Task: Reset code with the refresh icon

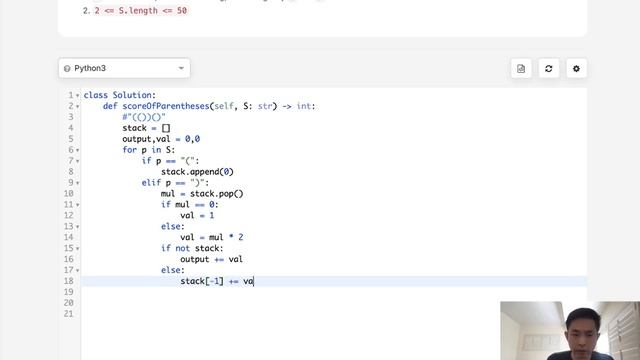Action: click(x=549, y=69)
